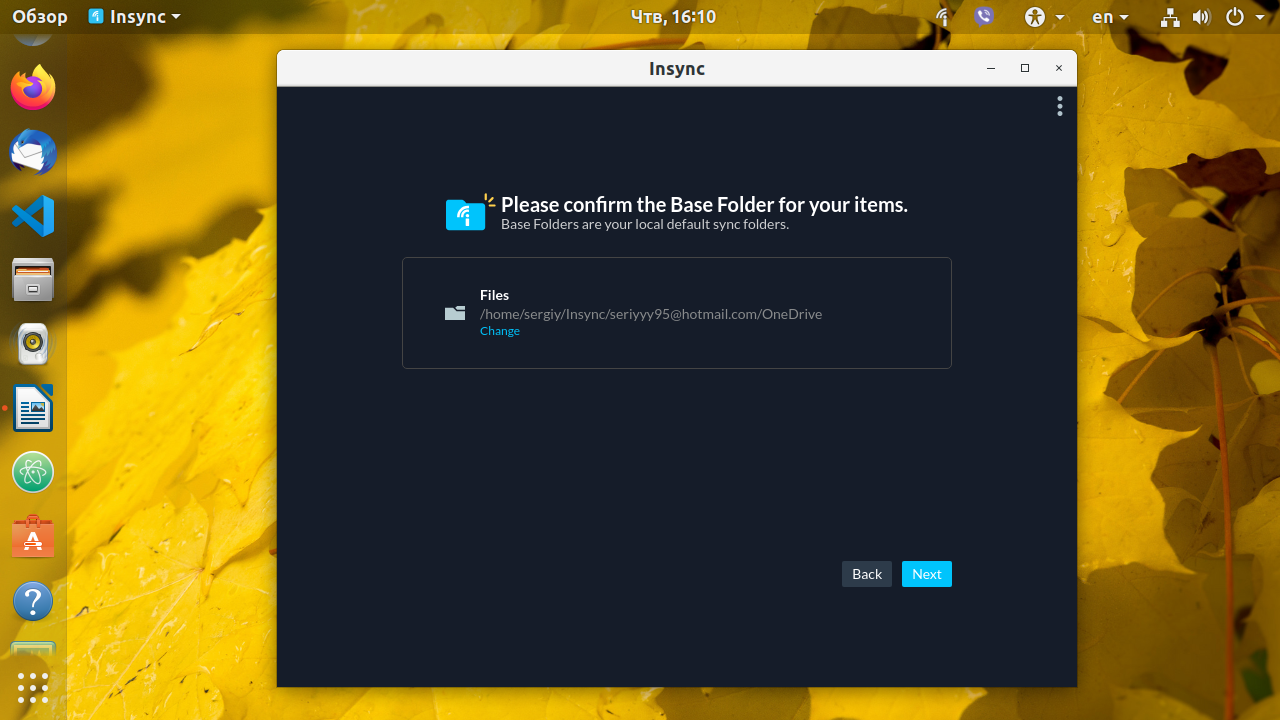This screenshot has height=720, width=1280.
Task: Launch Atom editor from the dock
Action: [33, 472]
